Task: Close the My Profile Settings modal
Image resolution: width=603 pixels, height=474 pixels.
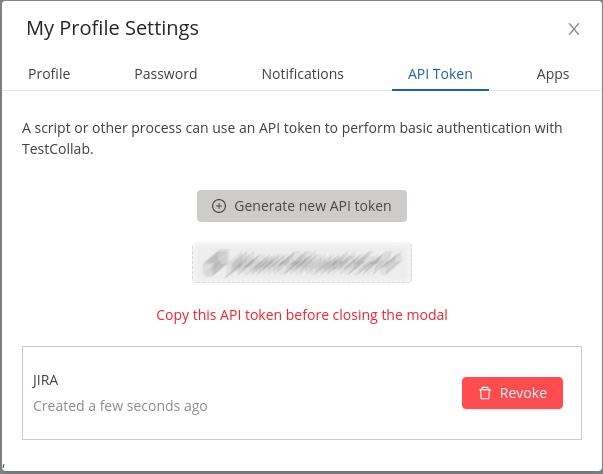Action: click(574, 29)
